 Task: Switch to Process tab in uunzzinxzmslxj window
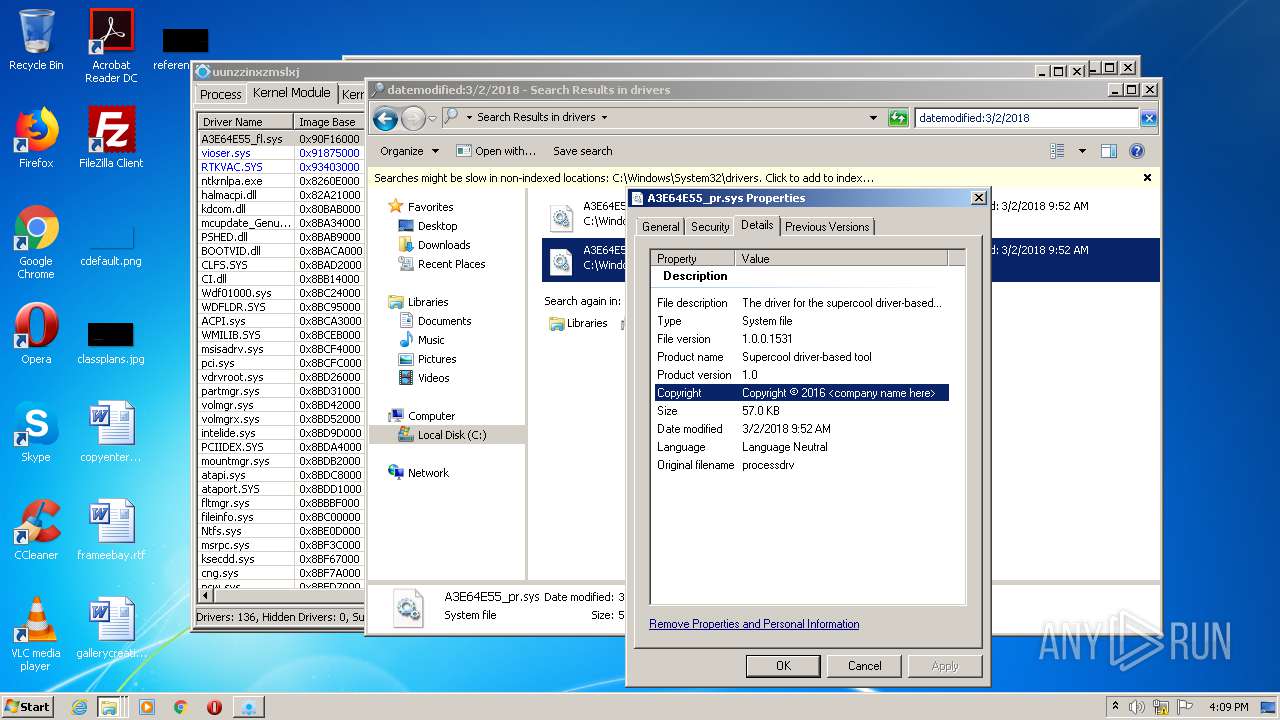pos(220,94)
